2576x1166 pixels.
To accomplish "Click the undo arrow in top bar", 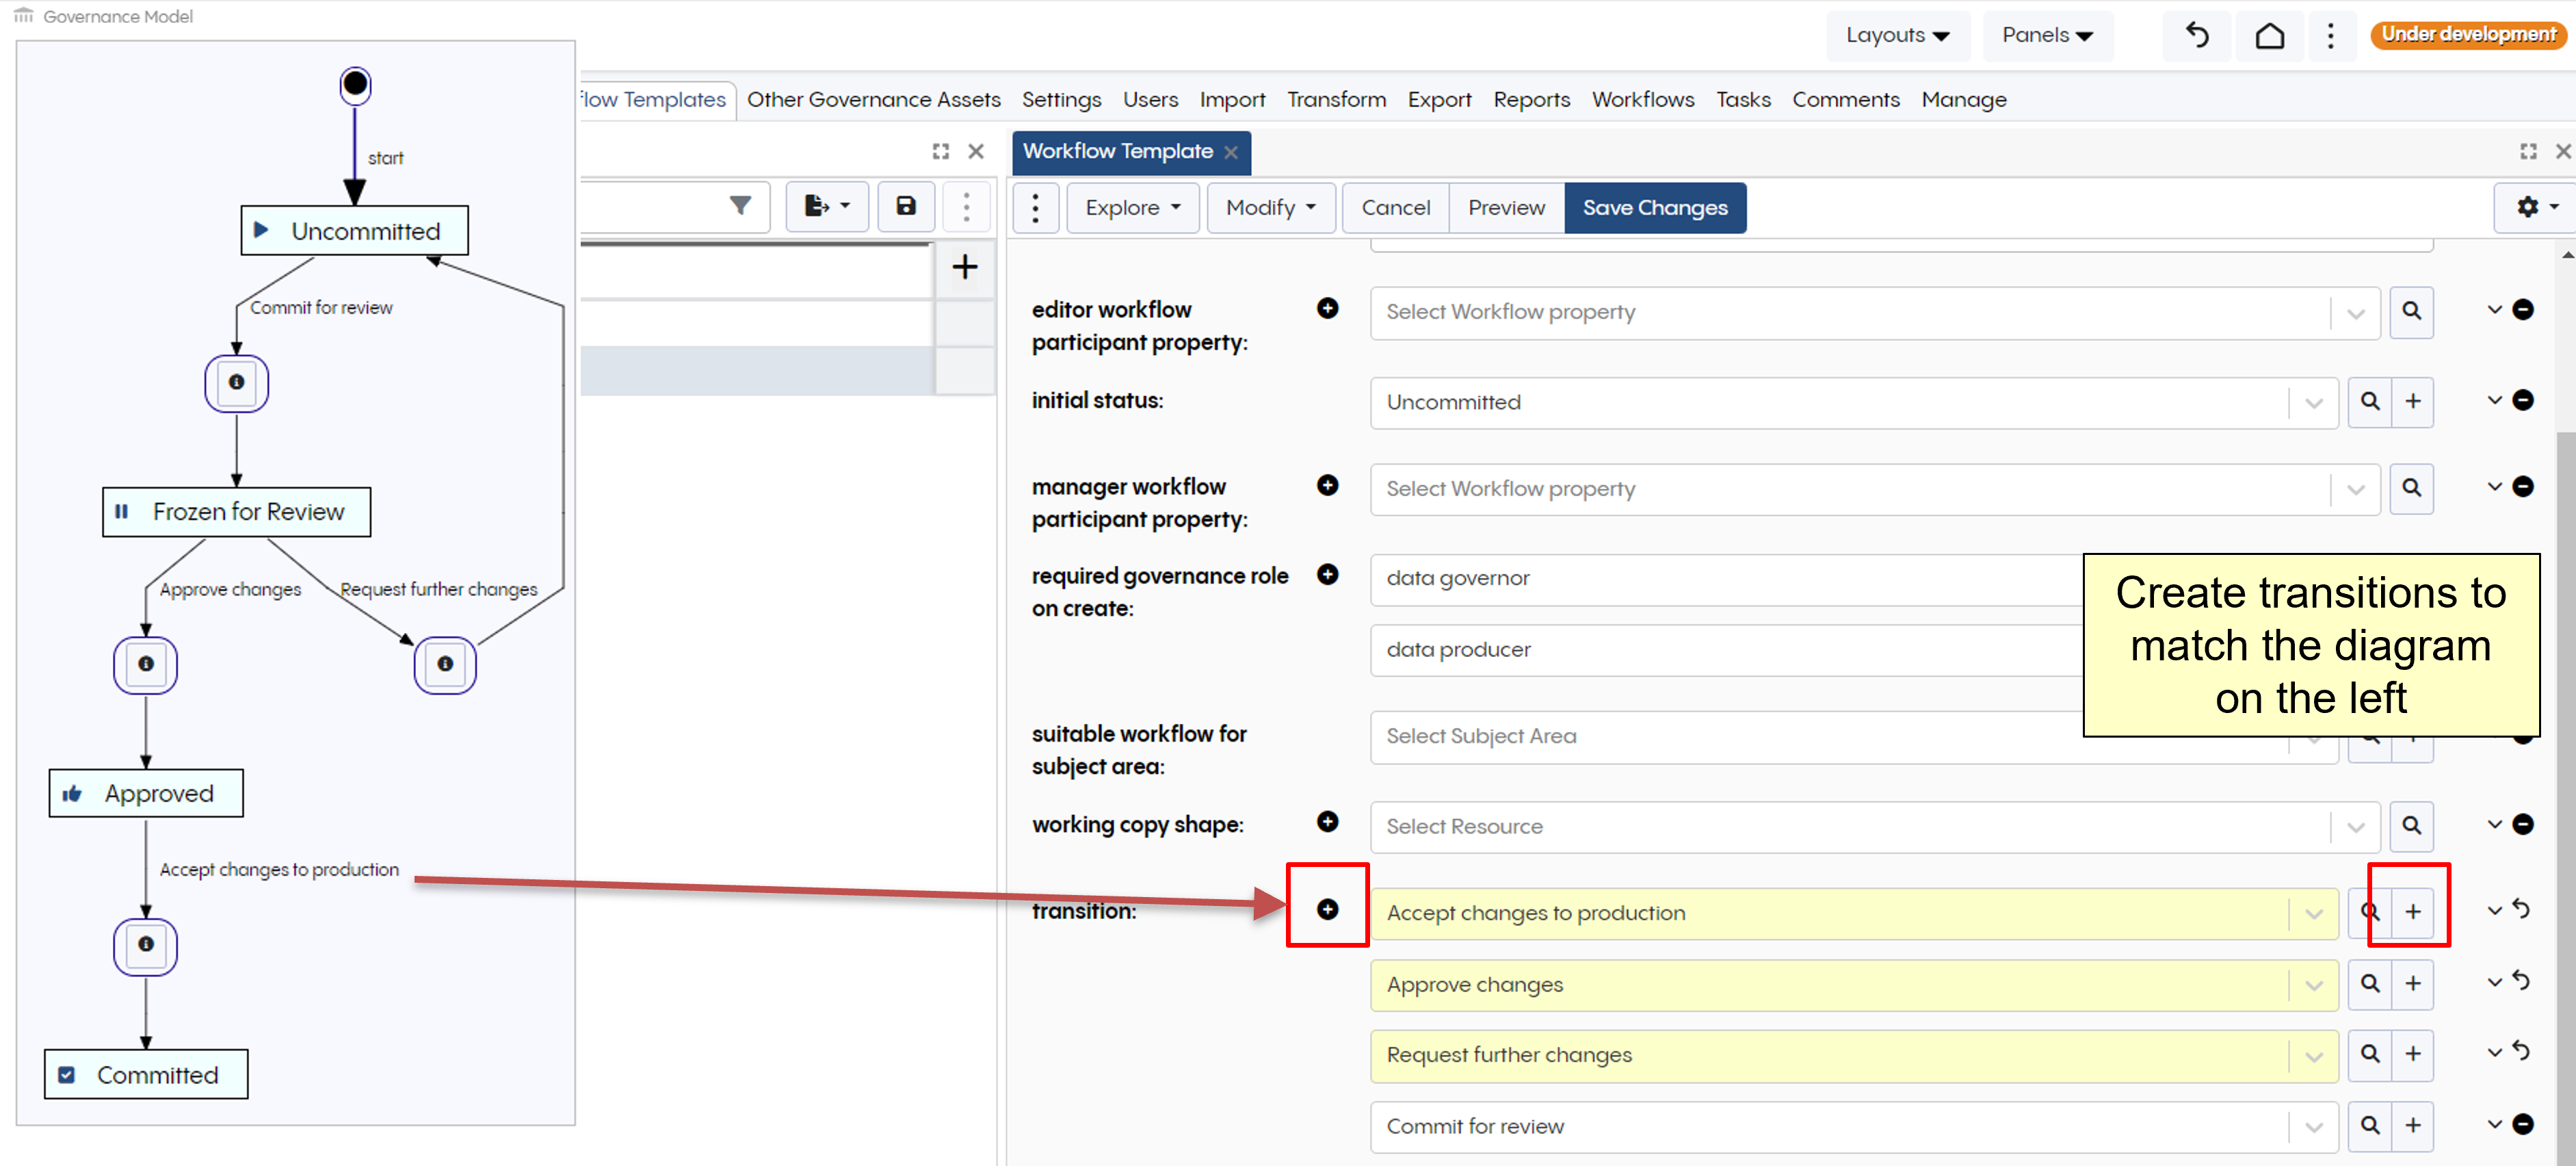I will [2197, 36].
